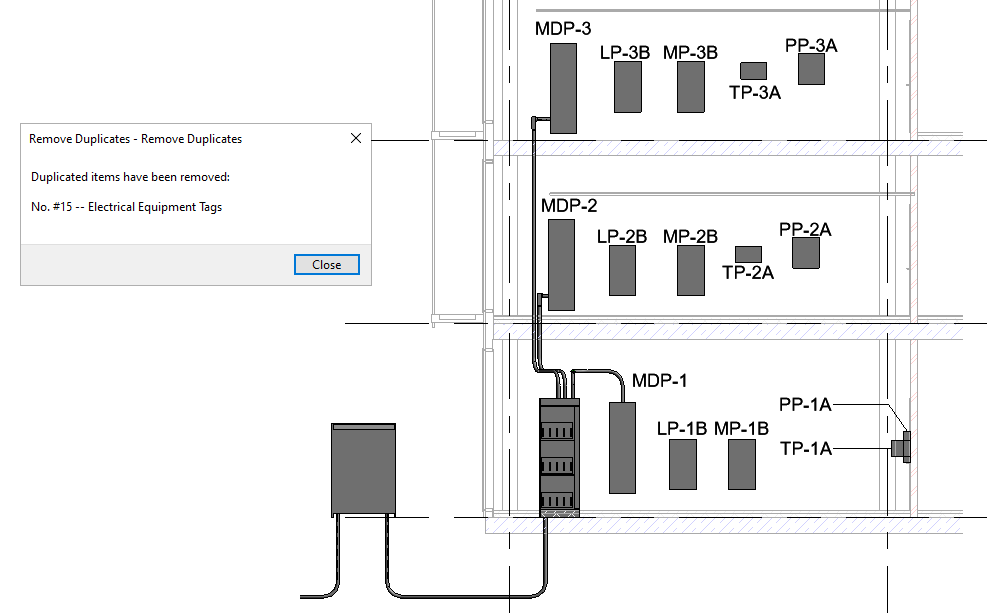Select the TP-2A tag label

[x=748, y=273]
